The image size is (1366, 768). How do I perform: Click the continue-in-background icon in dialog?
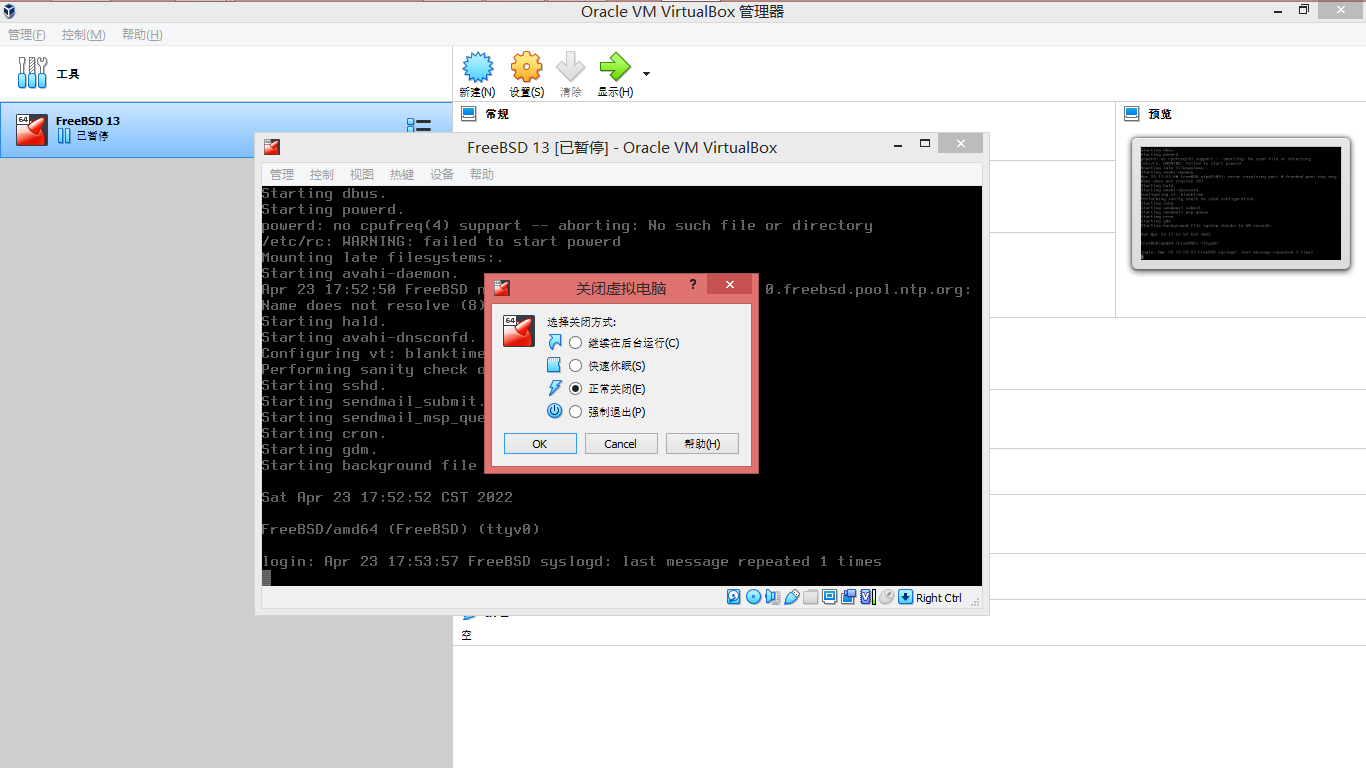(x=555, y=342)
